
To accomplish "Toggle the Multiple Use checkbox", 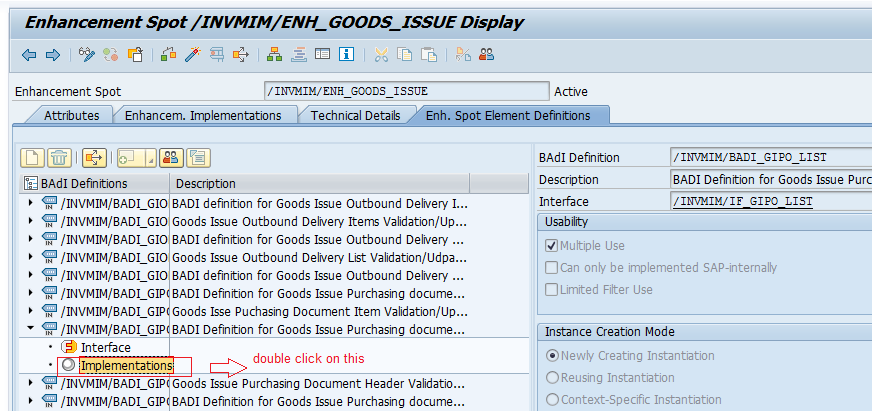I will [x=551, y=246].
